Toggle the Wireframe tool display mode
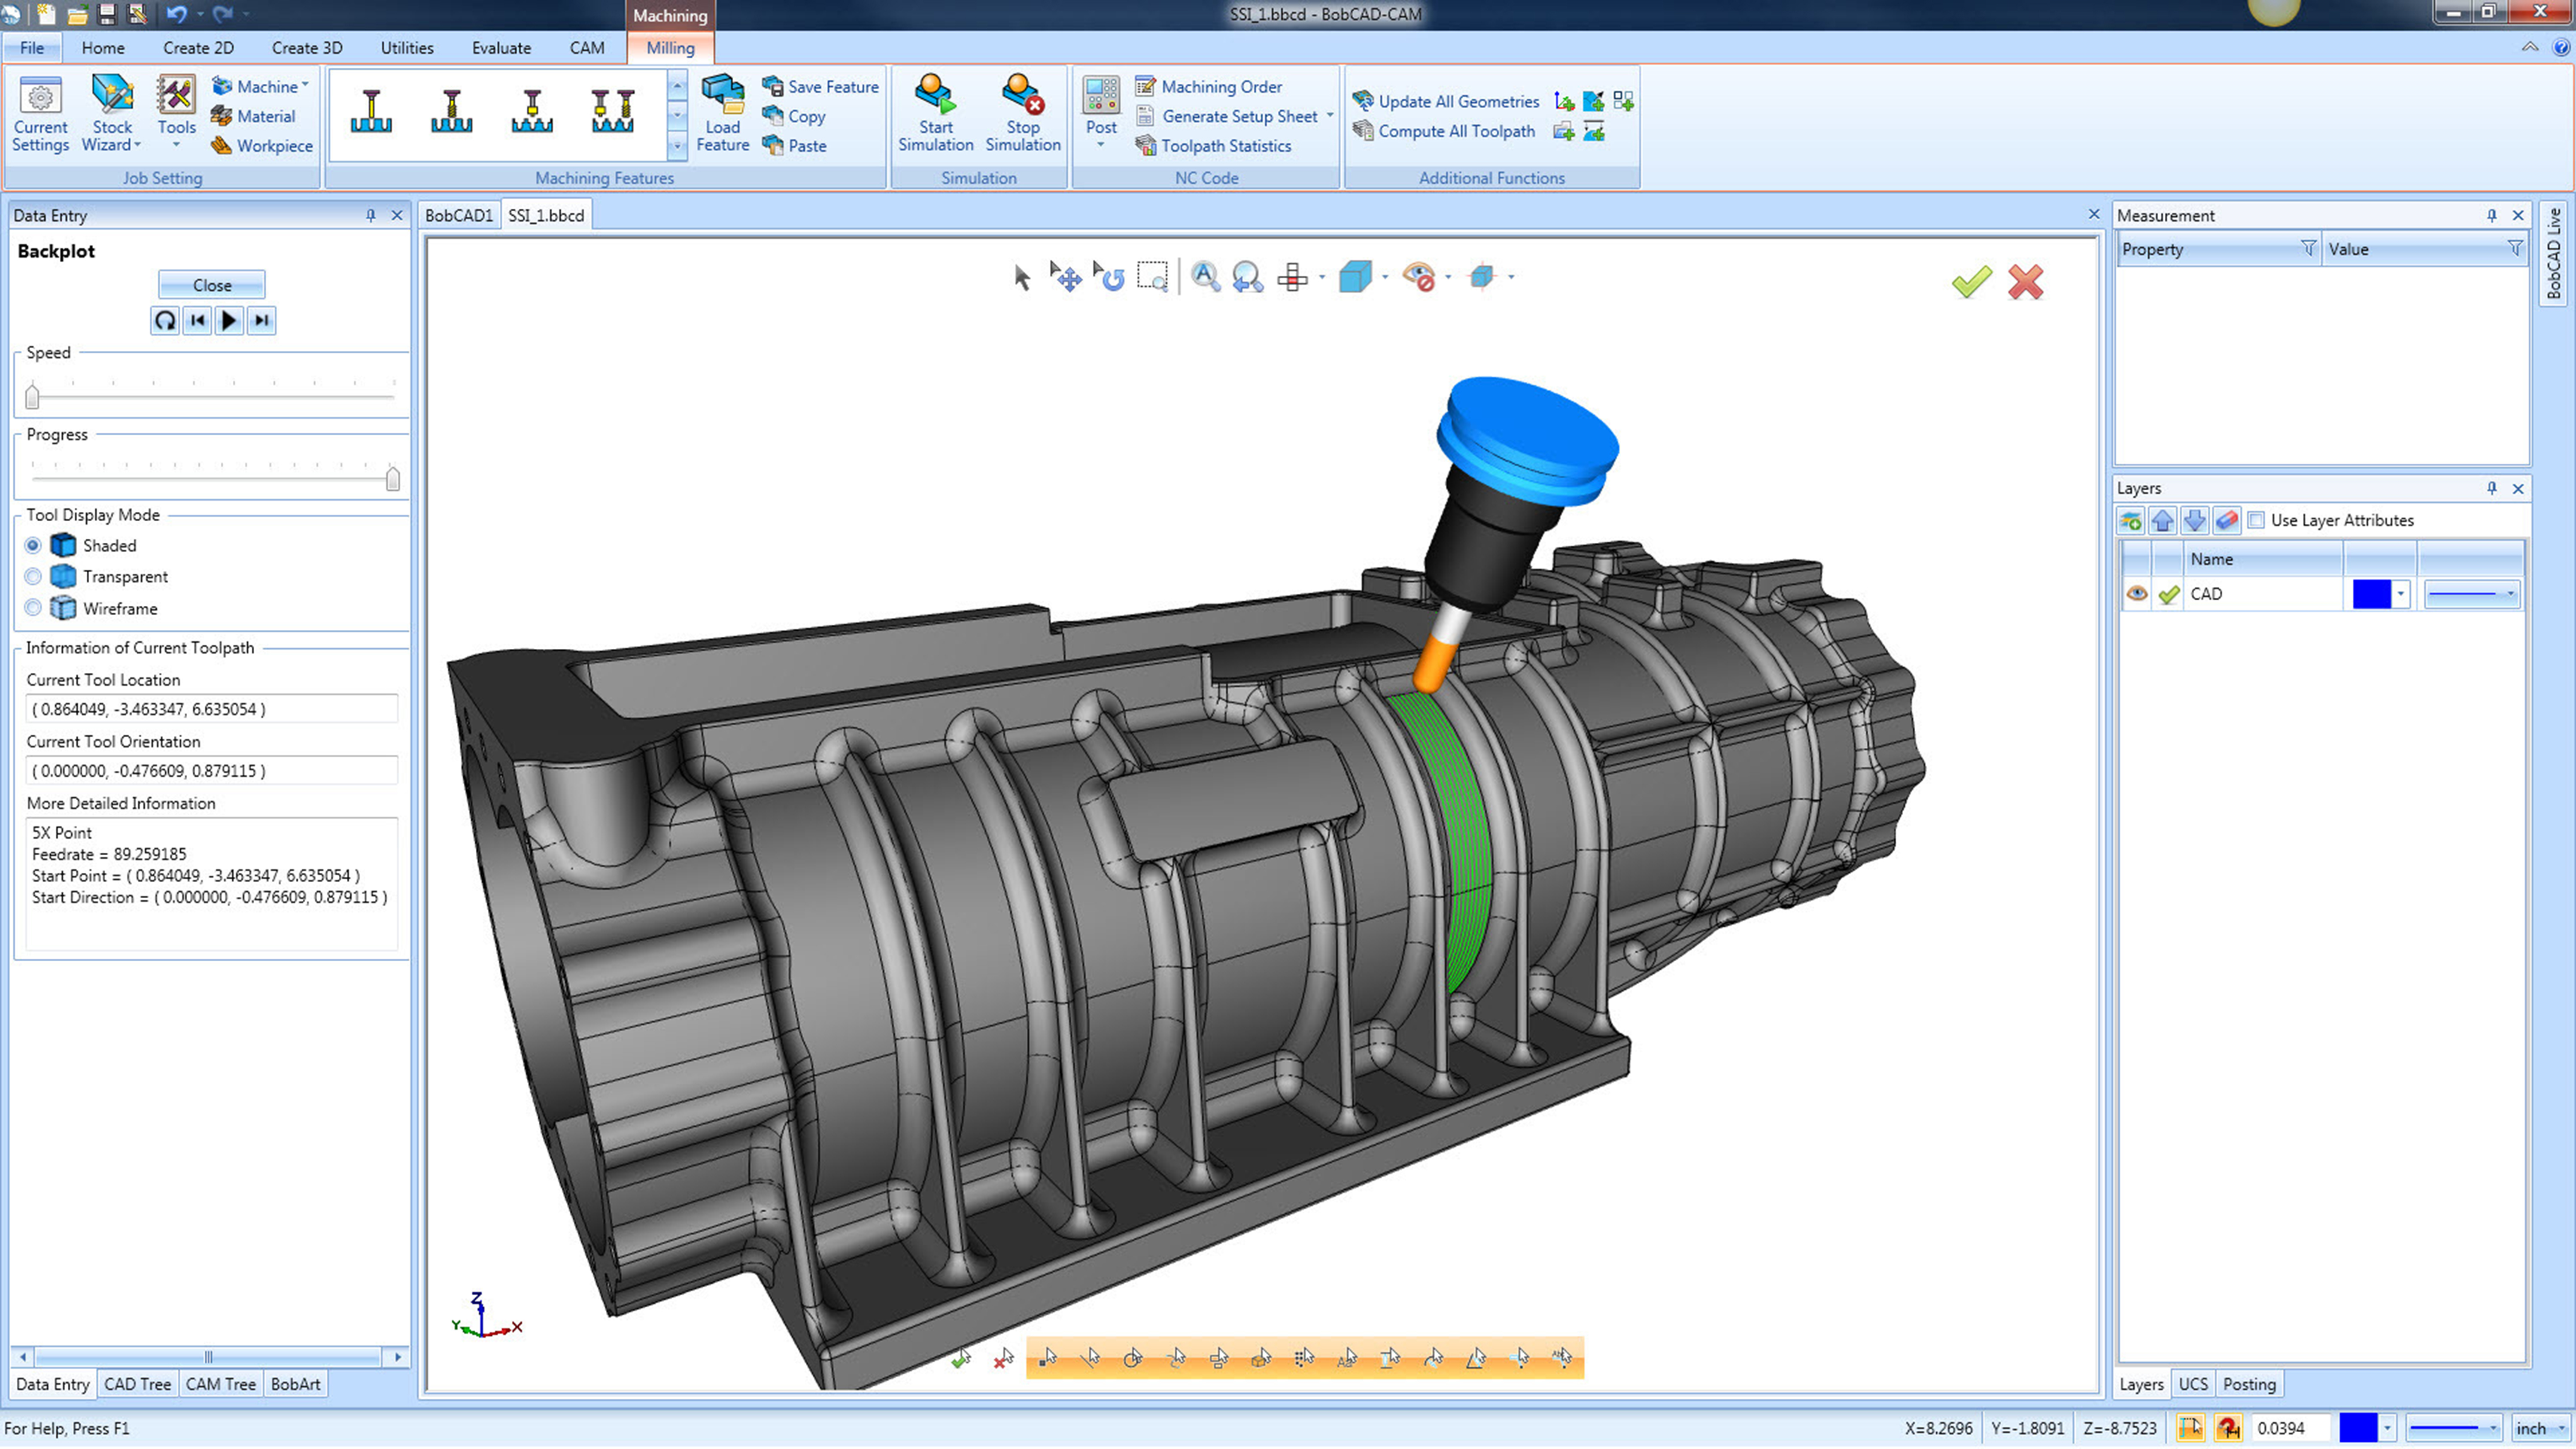Viewport: 2576px width, 1449px height. pos(33,609)
